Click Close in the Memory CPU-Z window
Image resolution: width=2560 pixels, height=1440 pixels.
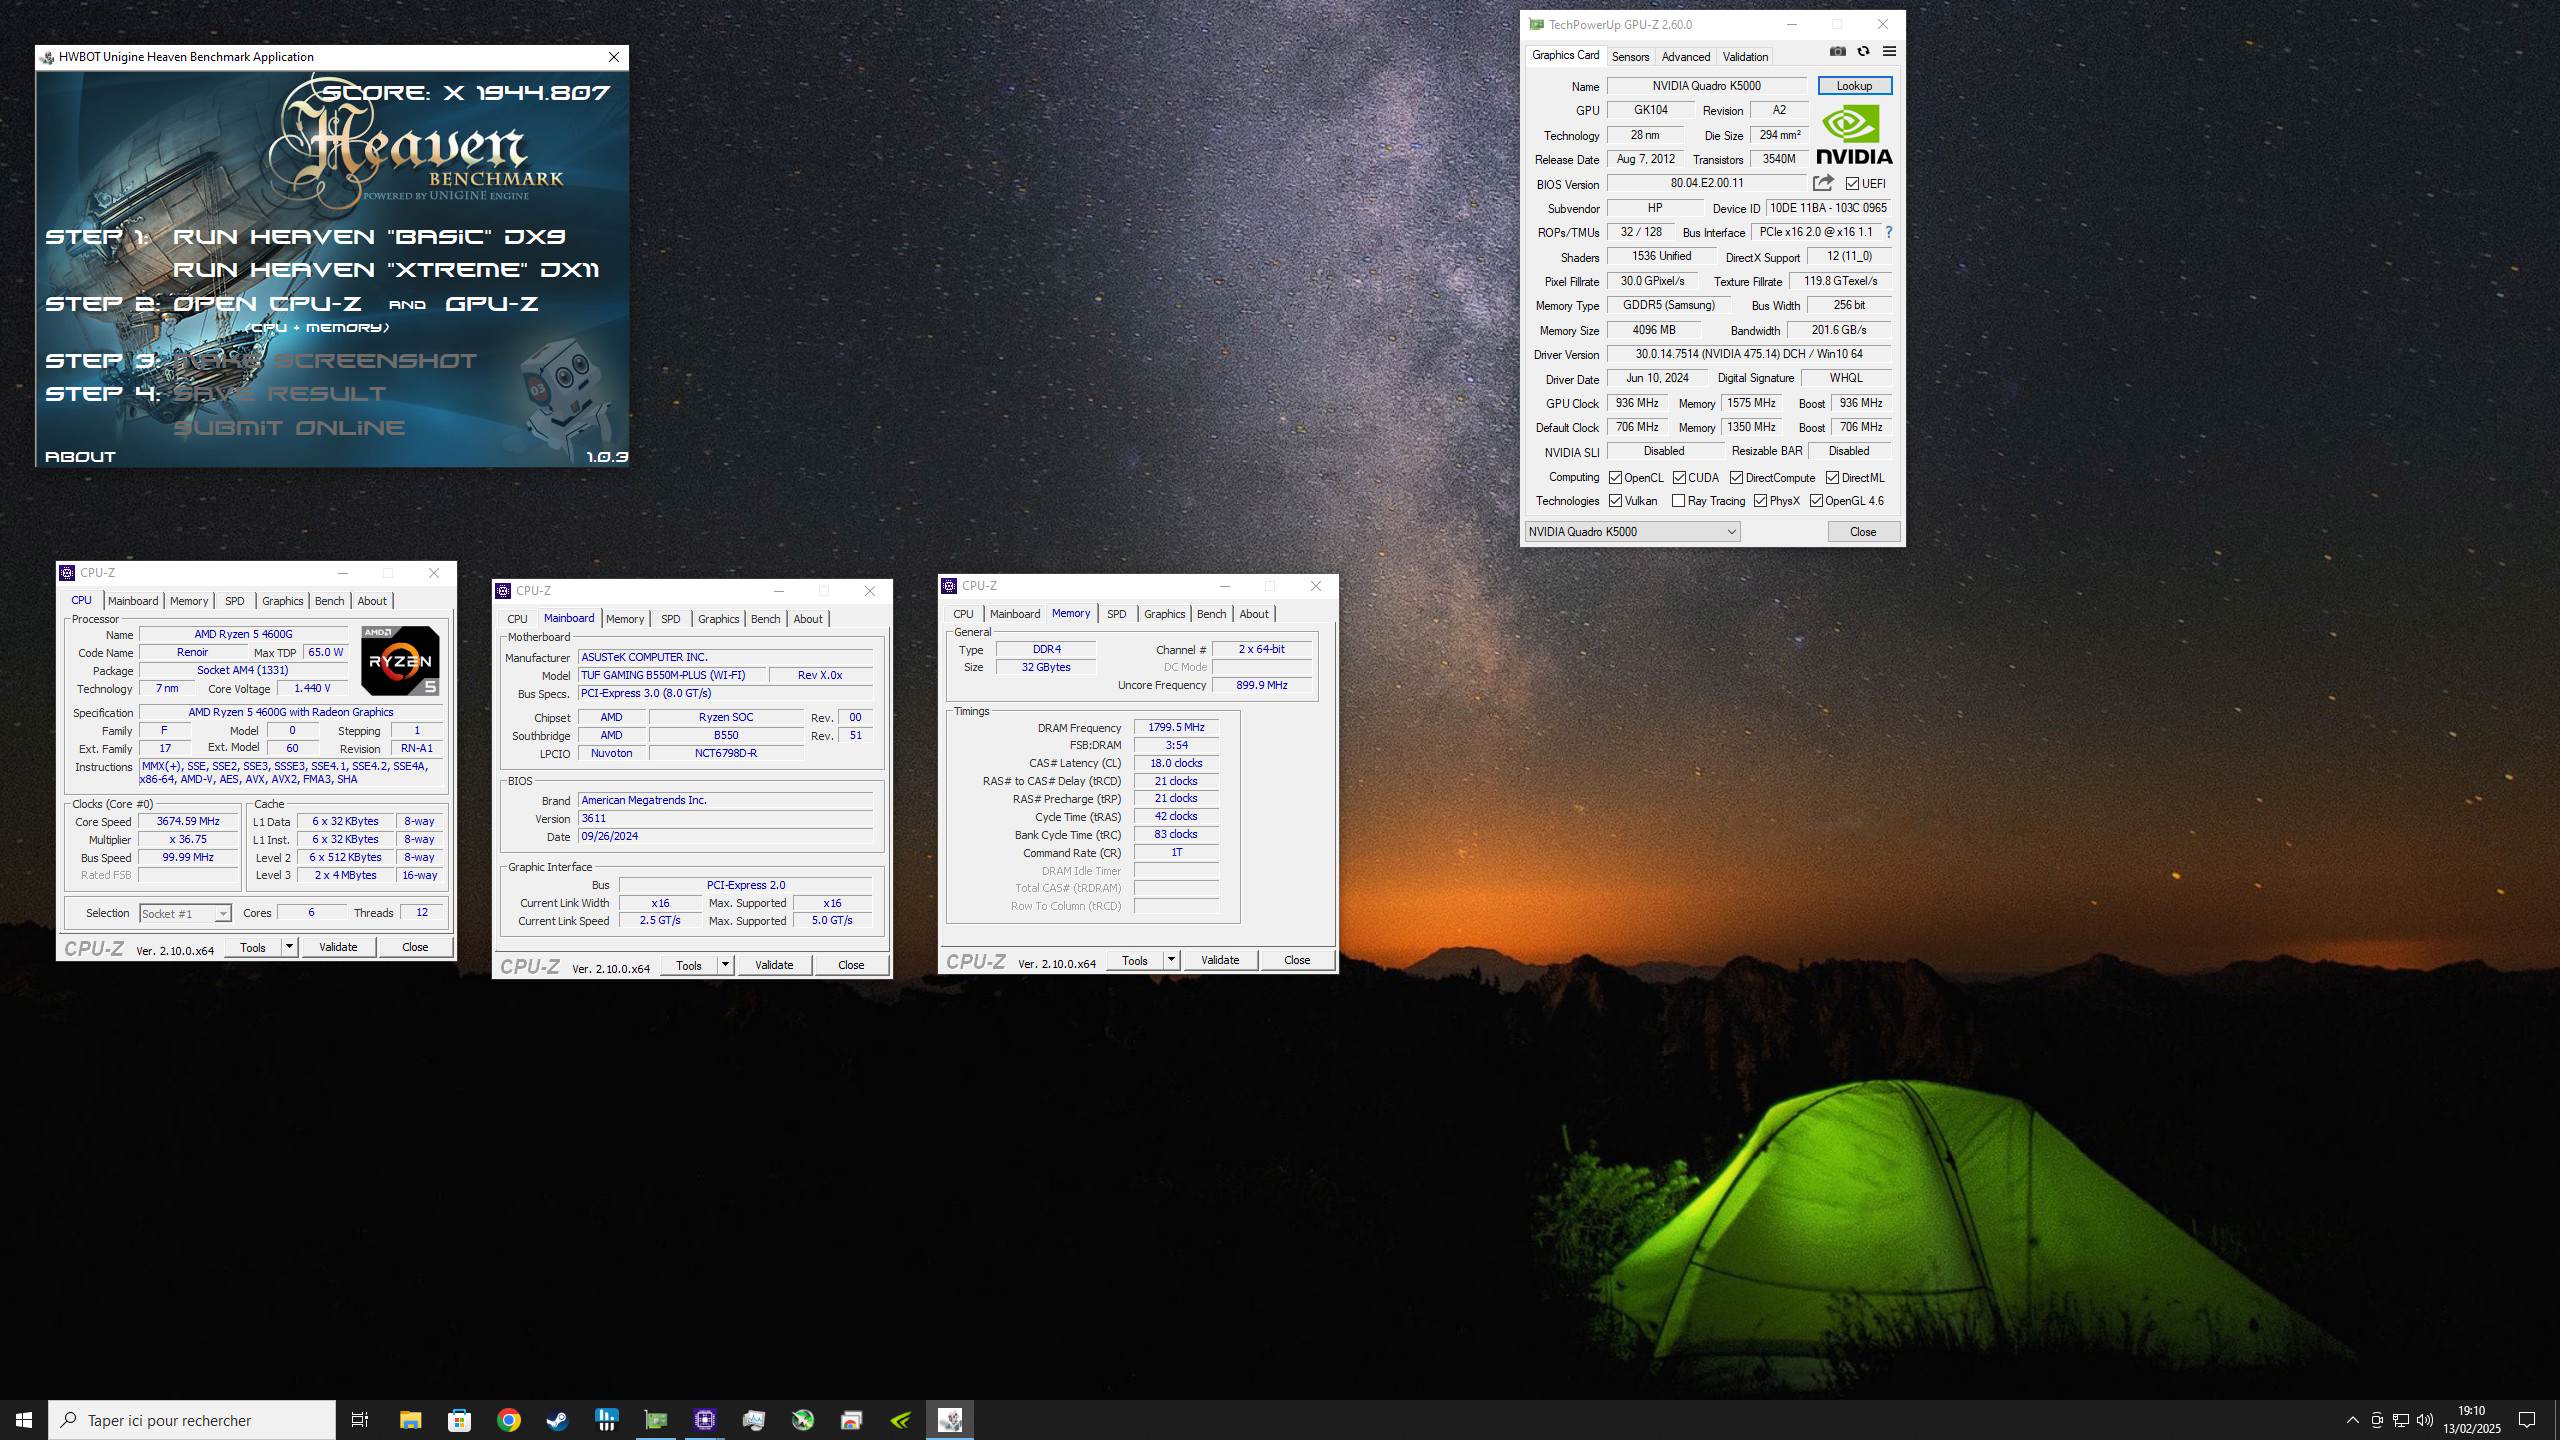pos(1297,959)
